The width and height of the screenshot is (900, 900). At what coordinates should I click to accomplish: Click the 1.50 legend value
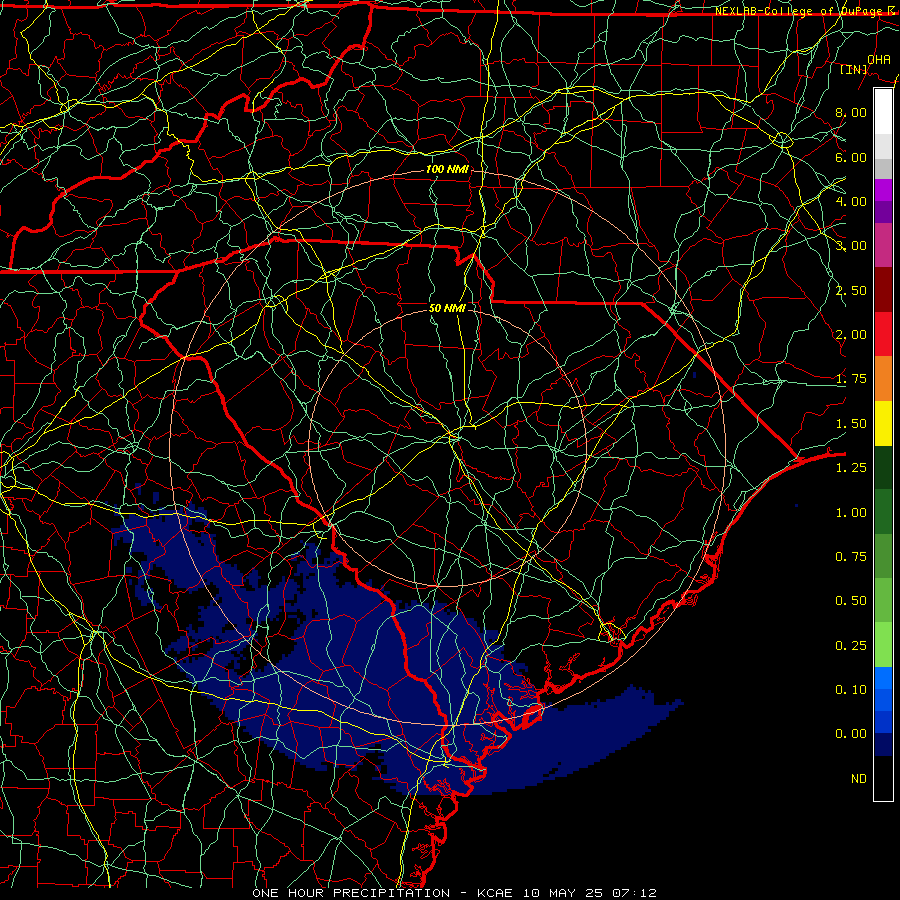point(851,424)
